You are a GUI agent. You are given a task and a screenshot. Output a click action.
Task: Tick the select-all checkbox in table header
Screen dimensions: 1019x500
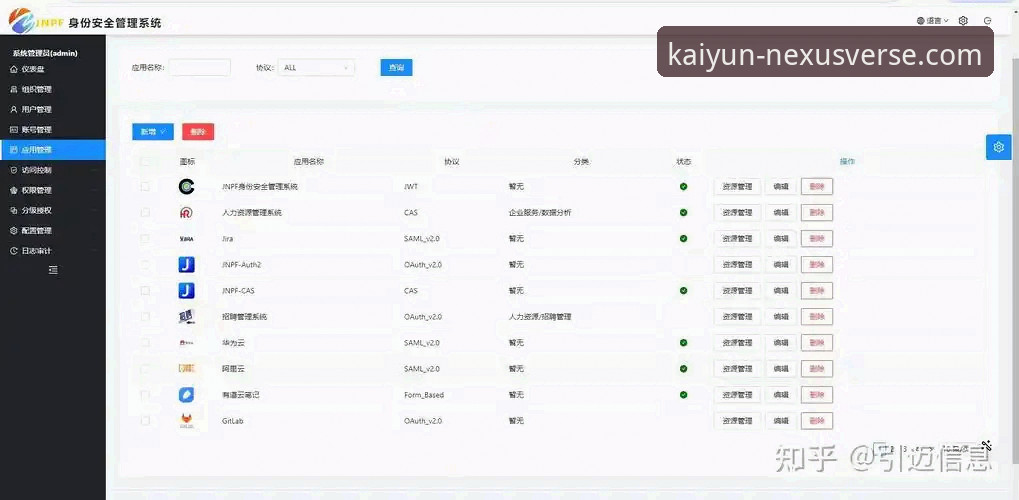(x=145, y=161)
